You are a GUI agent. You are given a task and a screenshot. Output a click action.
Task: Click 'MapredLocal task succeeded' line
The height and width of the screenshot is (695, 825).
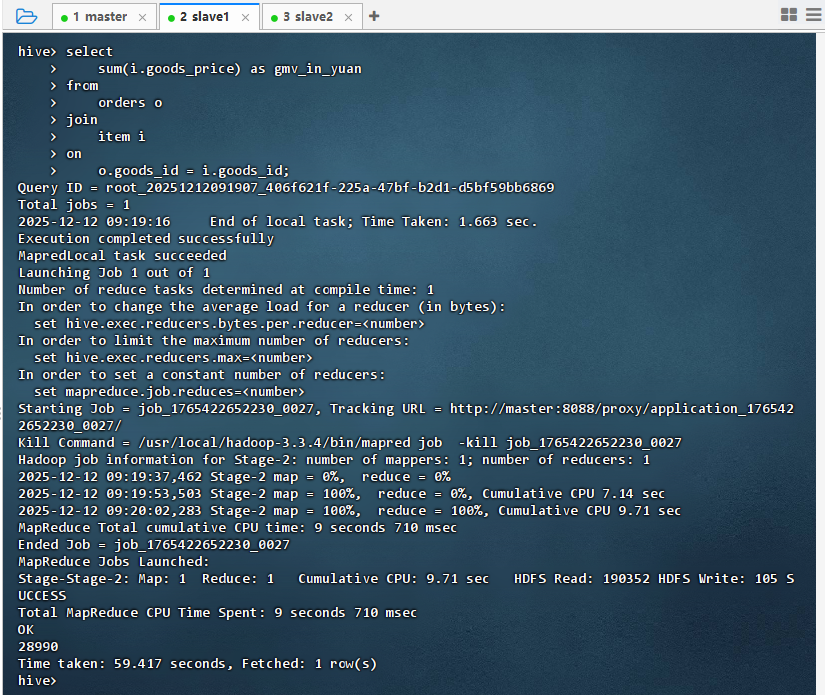tap(123, 256)
